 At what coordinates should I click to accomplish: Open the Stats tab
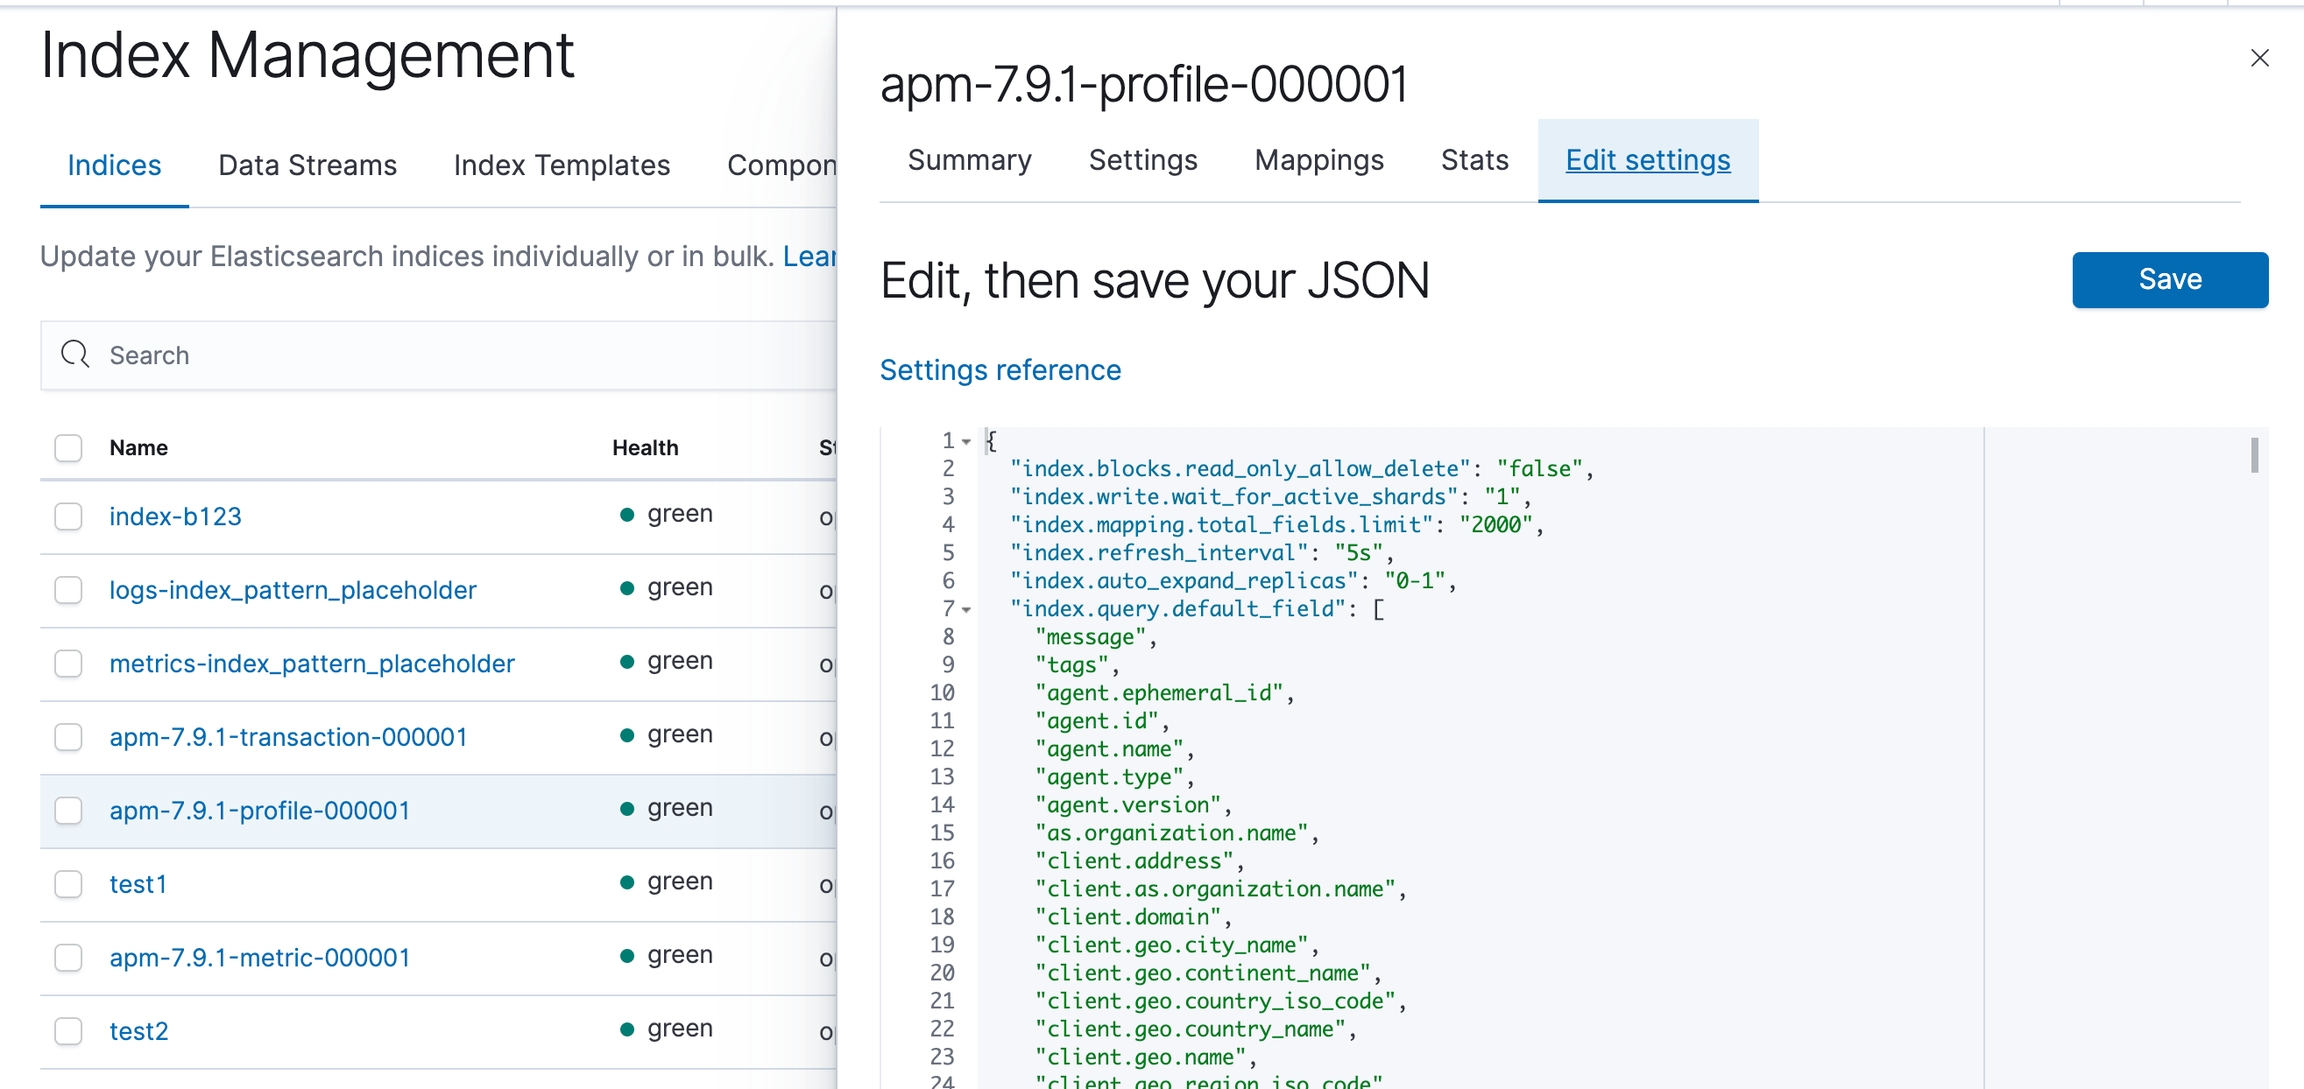tap(1474, 160)
